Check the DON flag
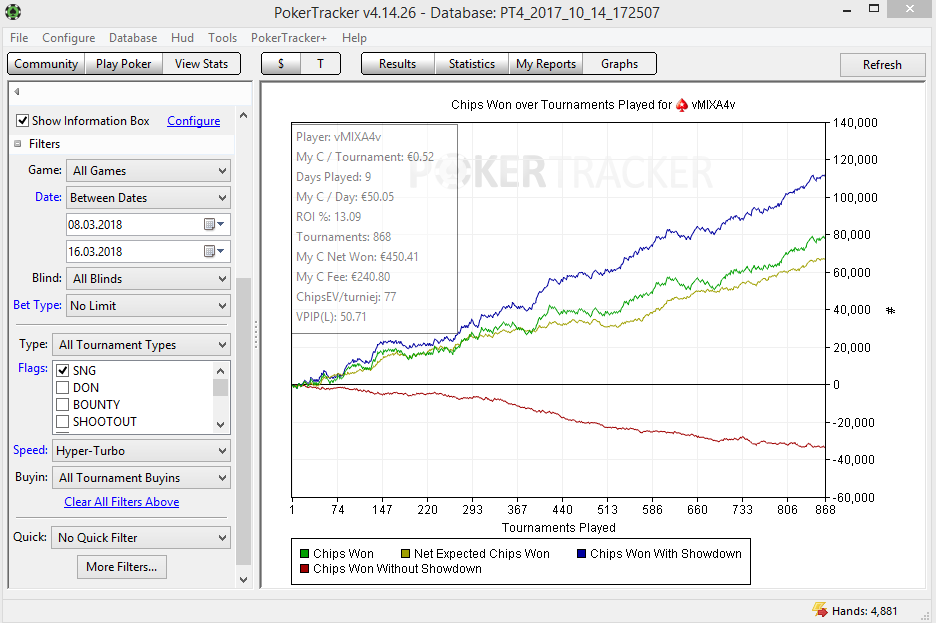Image resolution: width=936 pixels, height=623 pixels. 62,388
